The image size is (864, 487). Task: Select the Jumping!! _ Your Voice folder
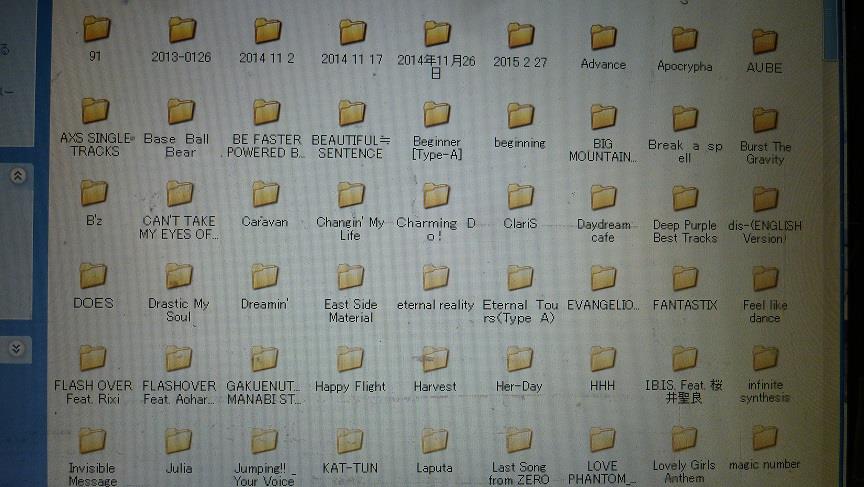264,441
